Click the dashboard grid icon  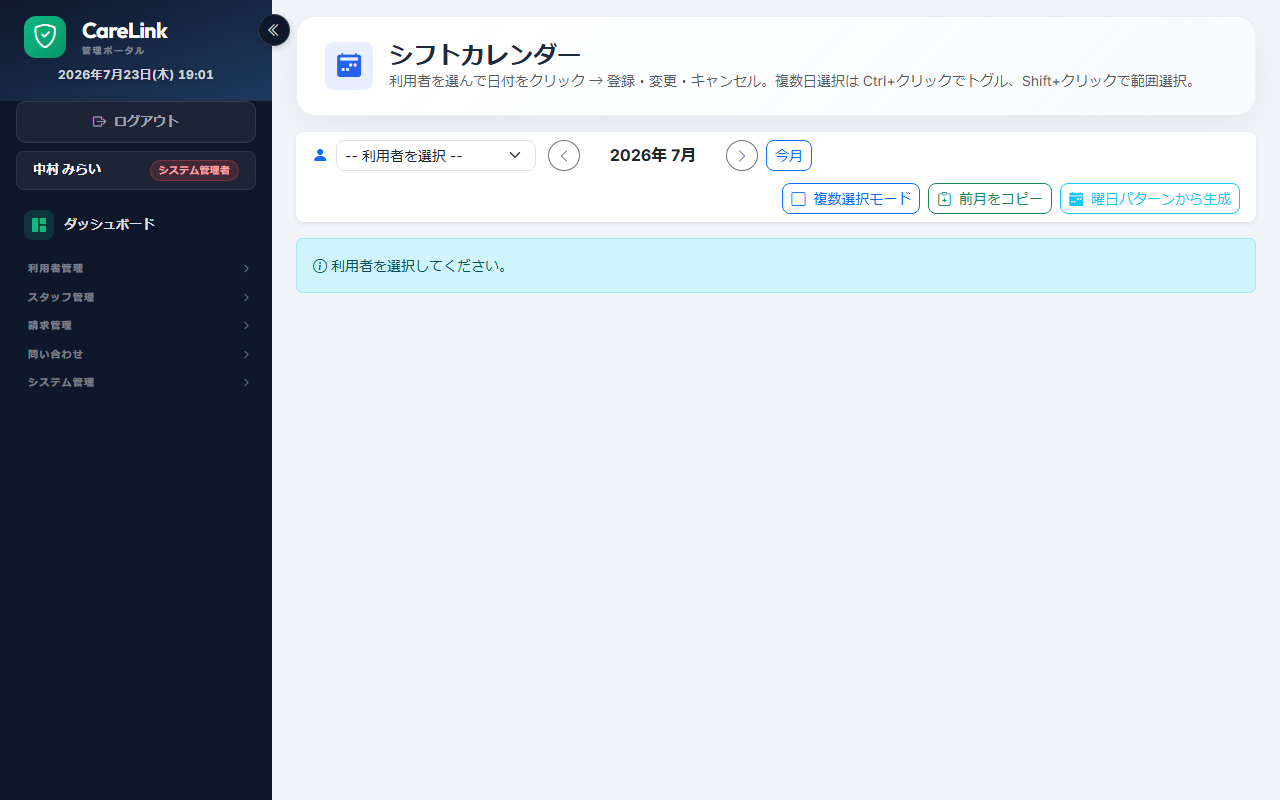tap(39, 225)
